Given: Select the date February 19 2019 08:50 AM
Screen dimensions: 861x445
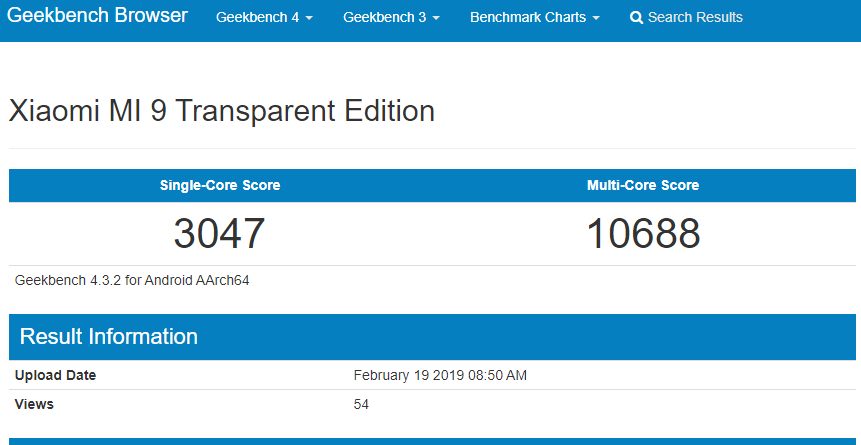Looking at the screenshot, I should [x=440, y=376].
